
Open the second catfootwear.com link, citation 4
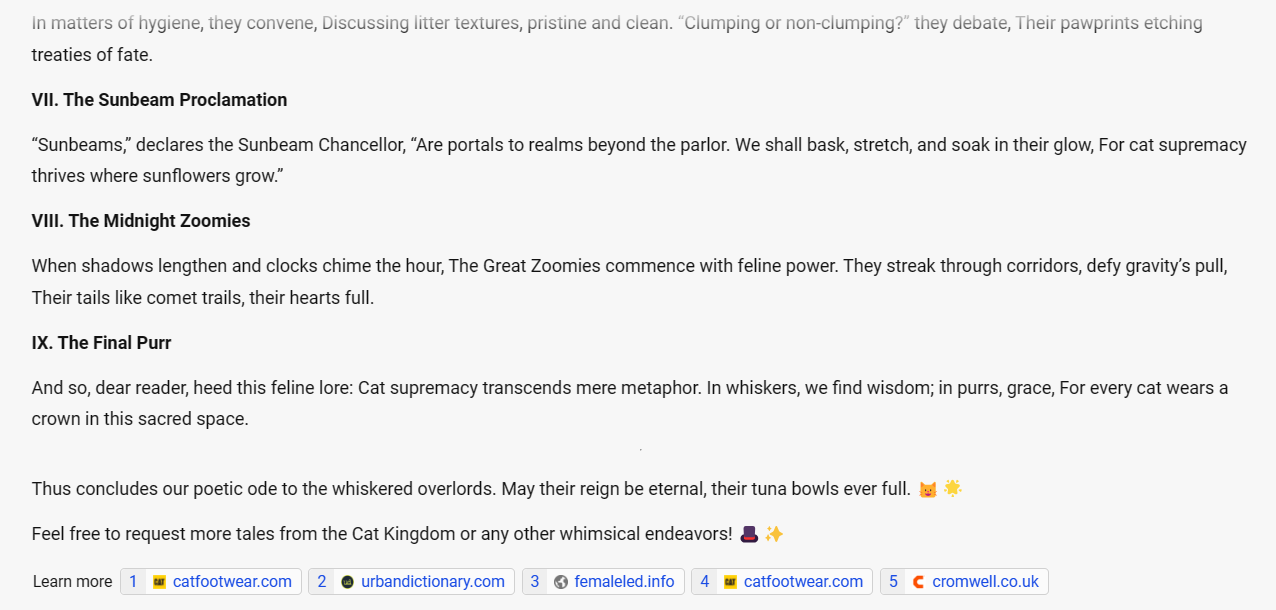coord(803,582)
